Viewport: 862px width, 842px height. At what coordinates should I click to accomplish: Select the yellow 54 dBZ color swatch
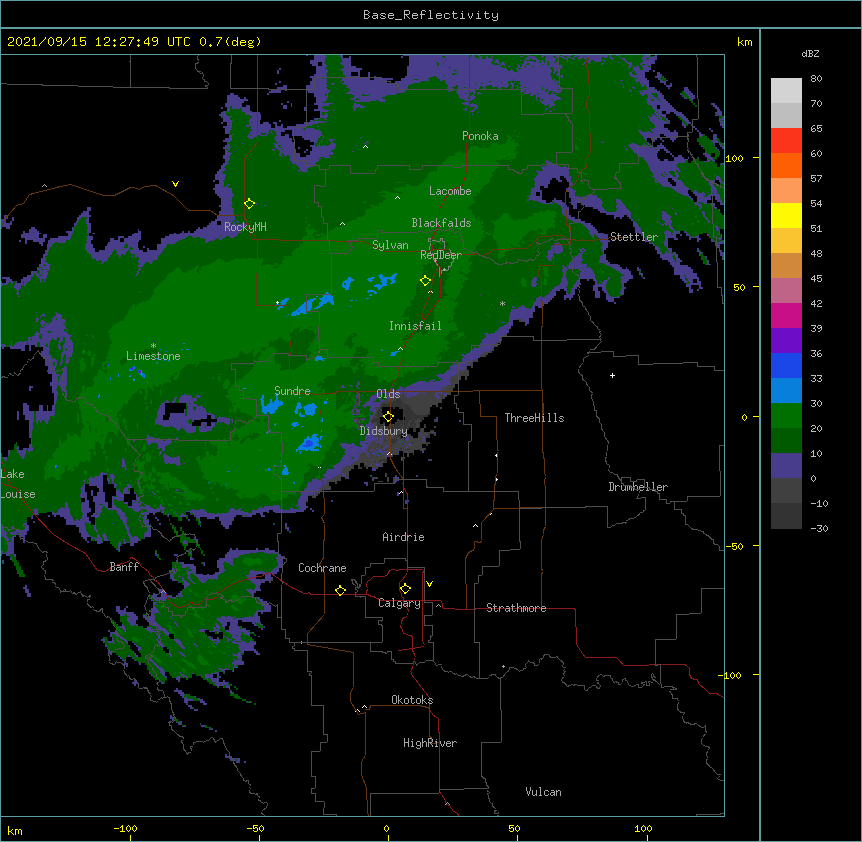[x=786, y=215]
